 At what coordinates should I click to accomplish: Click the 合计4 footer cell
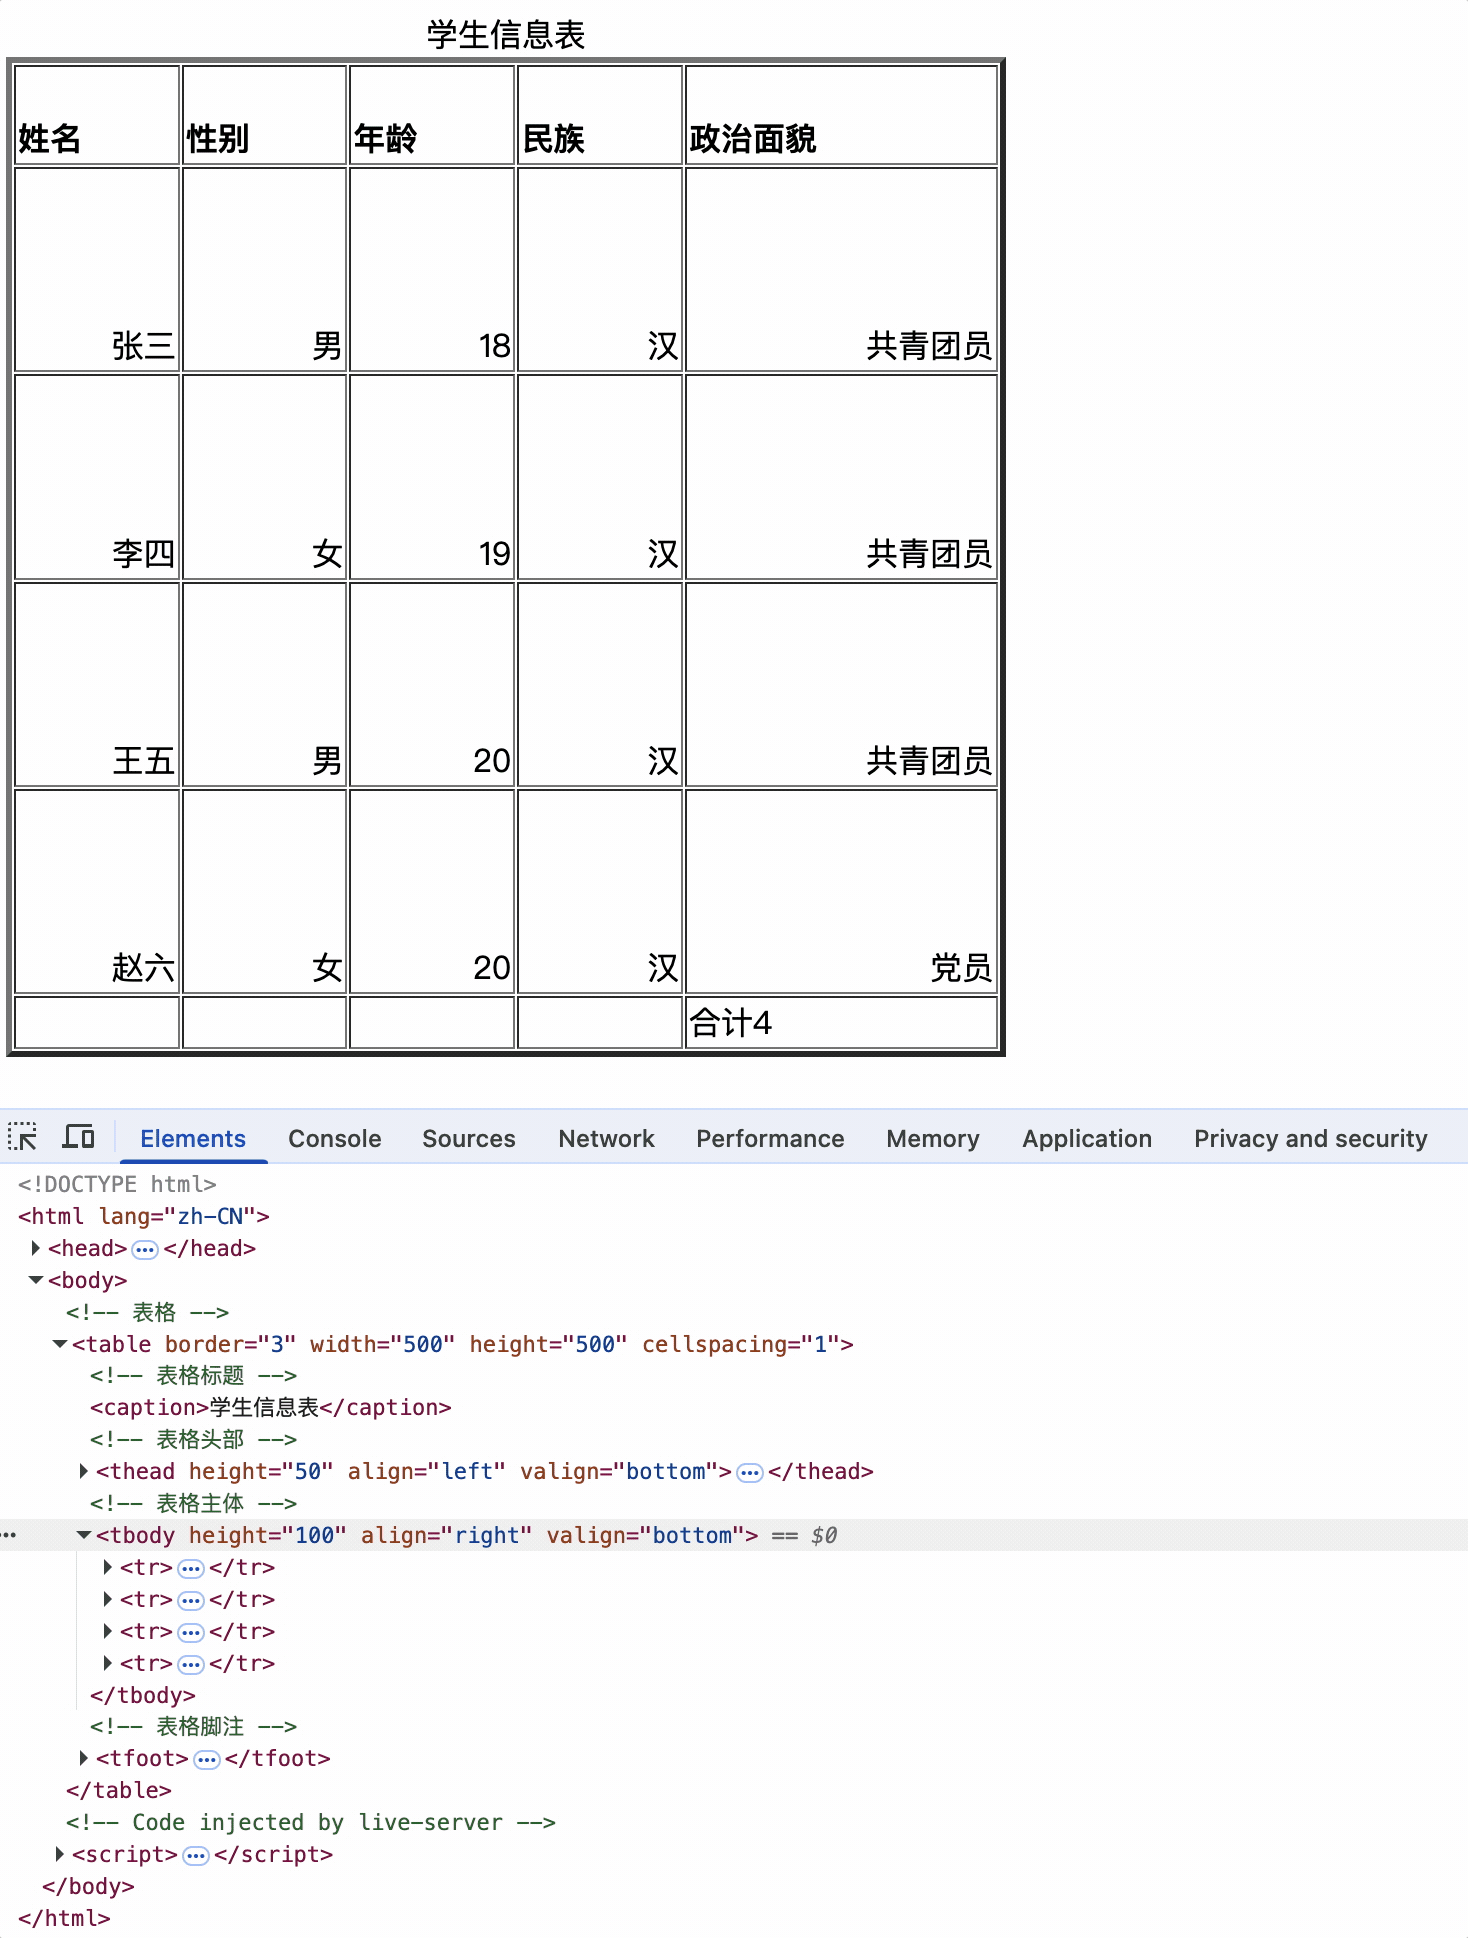(842, 1023)
